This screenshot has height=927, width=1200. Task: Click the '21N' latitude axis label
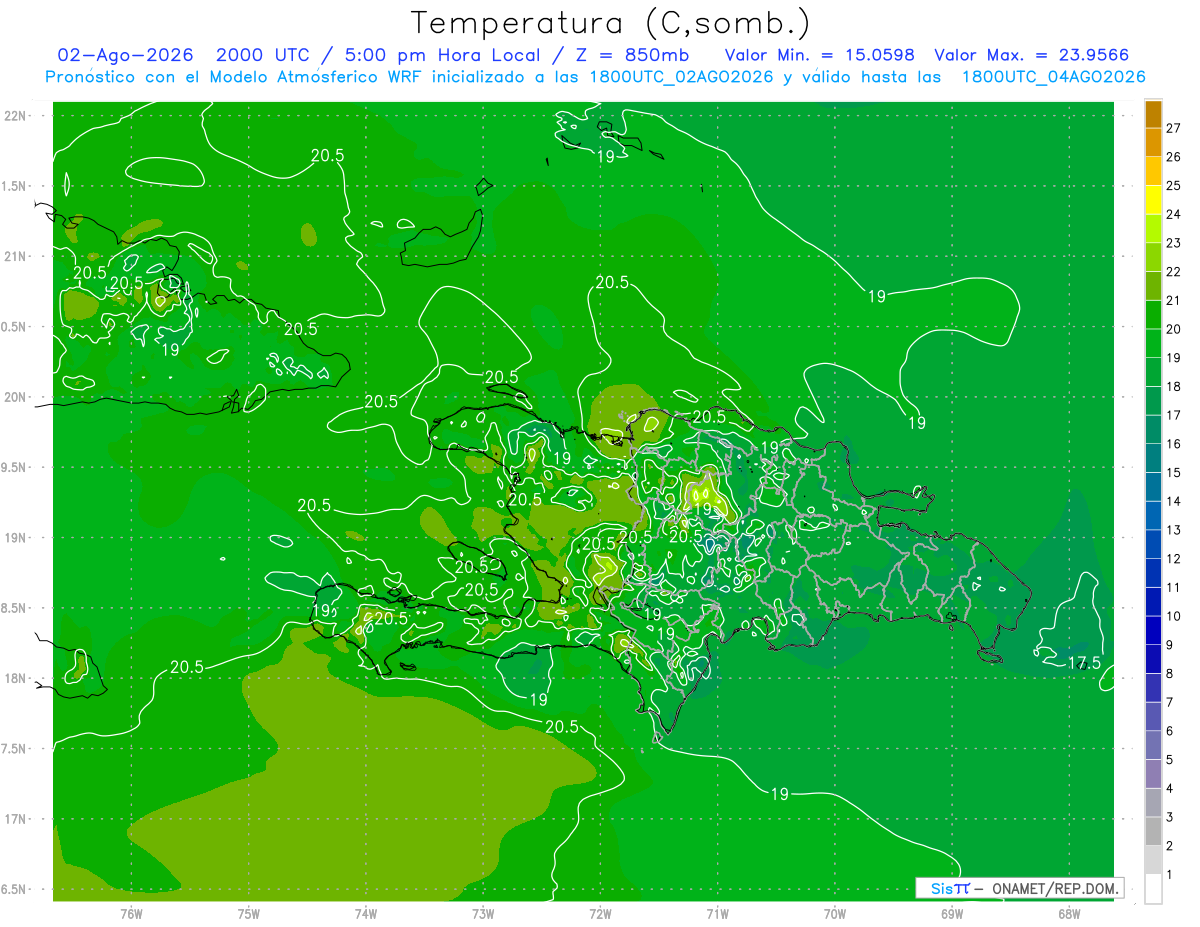(x=17, y=256)
